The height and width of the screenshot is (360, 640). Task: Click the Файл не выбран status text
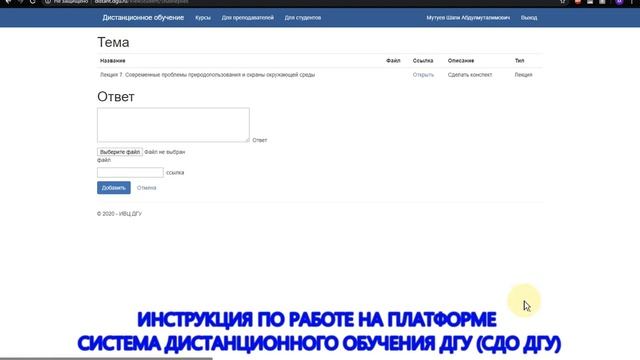(164, 152)
